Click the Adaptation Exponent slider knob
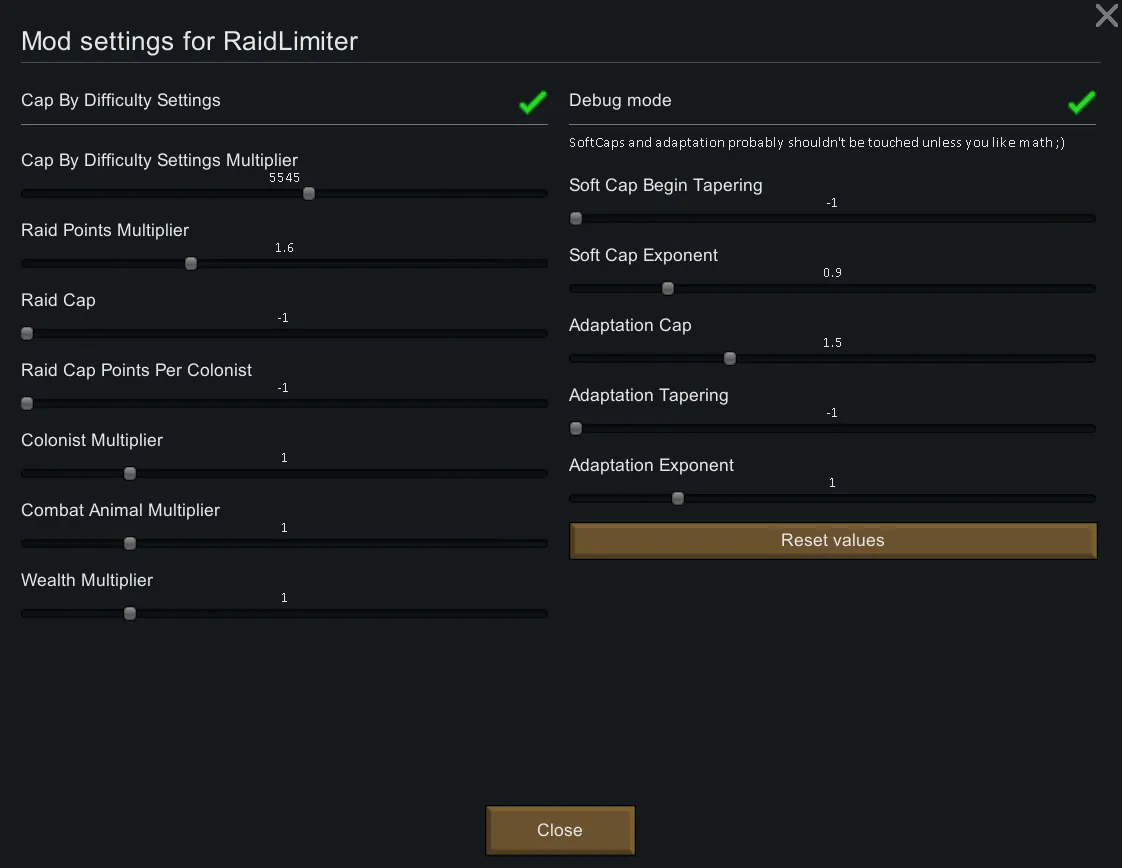Viewport: 1122px width, 868px height. pyautogui.click(x=678, y=498)
